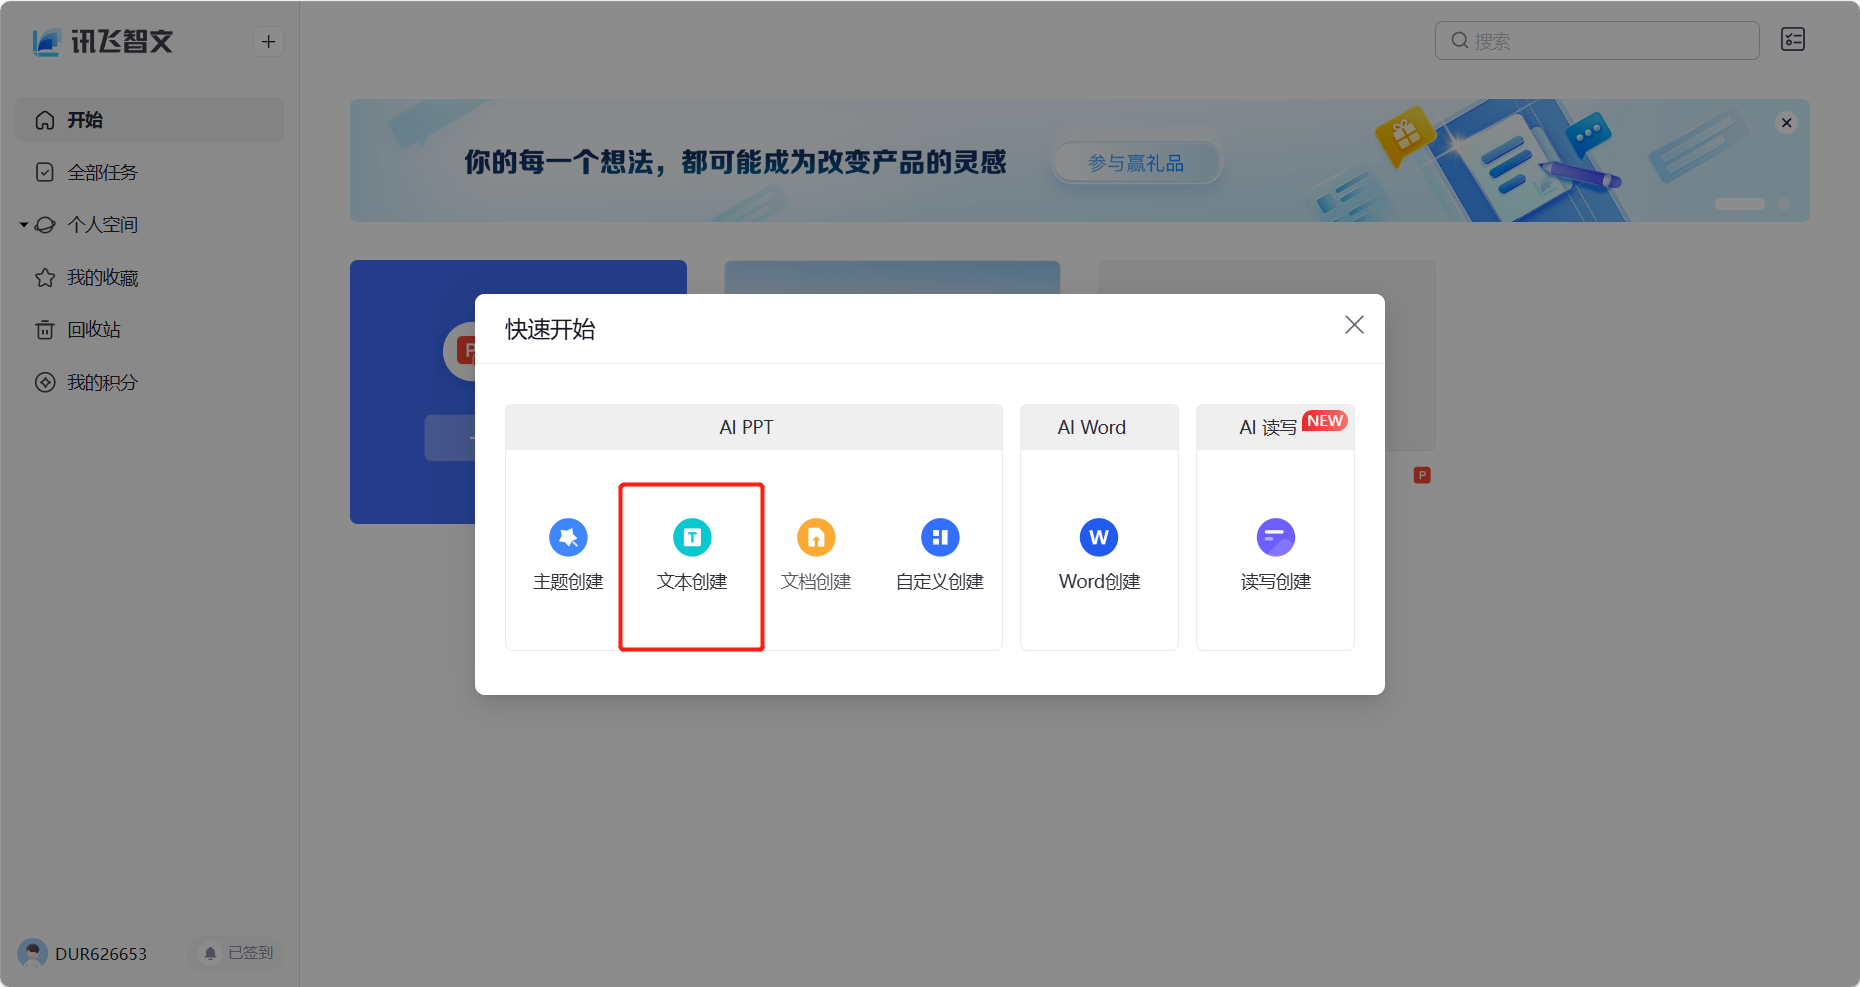
Task: Click the 自定义创建 label
Action: click(x=940, y=582)
